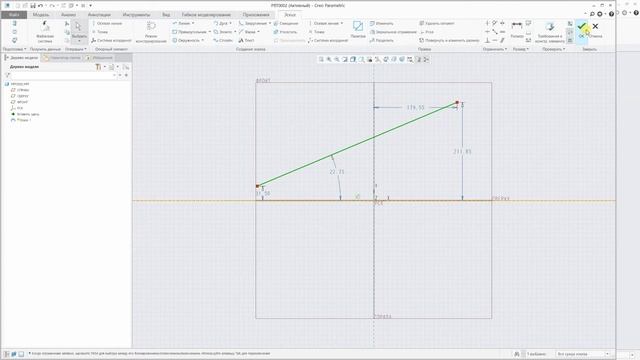Viewport: 640px width, 360px height.
Task: Click the Dimension (Размер) tool
Action: coord(517,29)
